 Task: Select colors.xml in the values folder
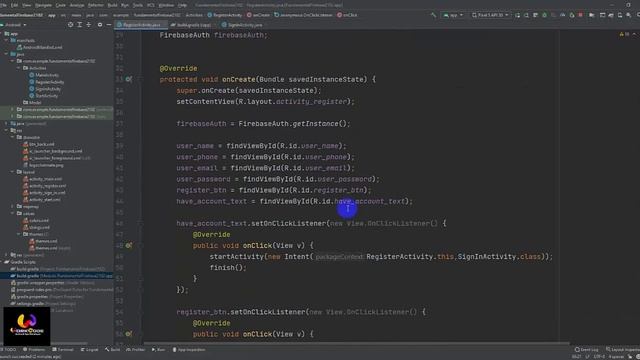click(36, 220)
